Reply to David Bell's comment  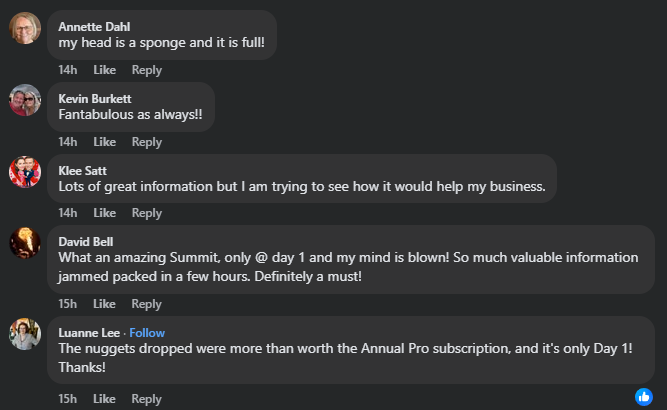tap(146, 304)
